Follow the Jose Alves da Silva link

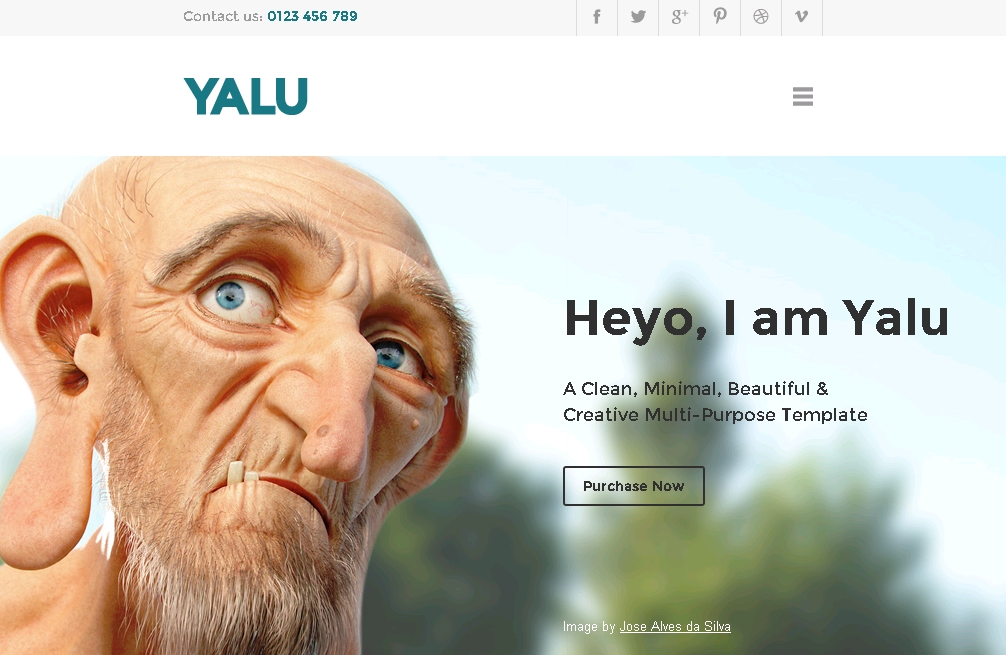(675, 626)
